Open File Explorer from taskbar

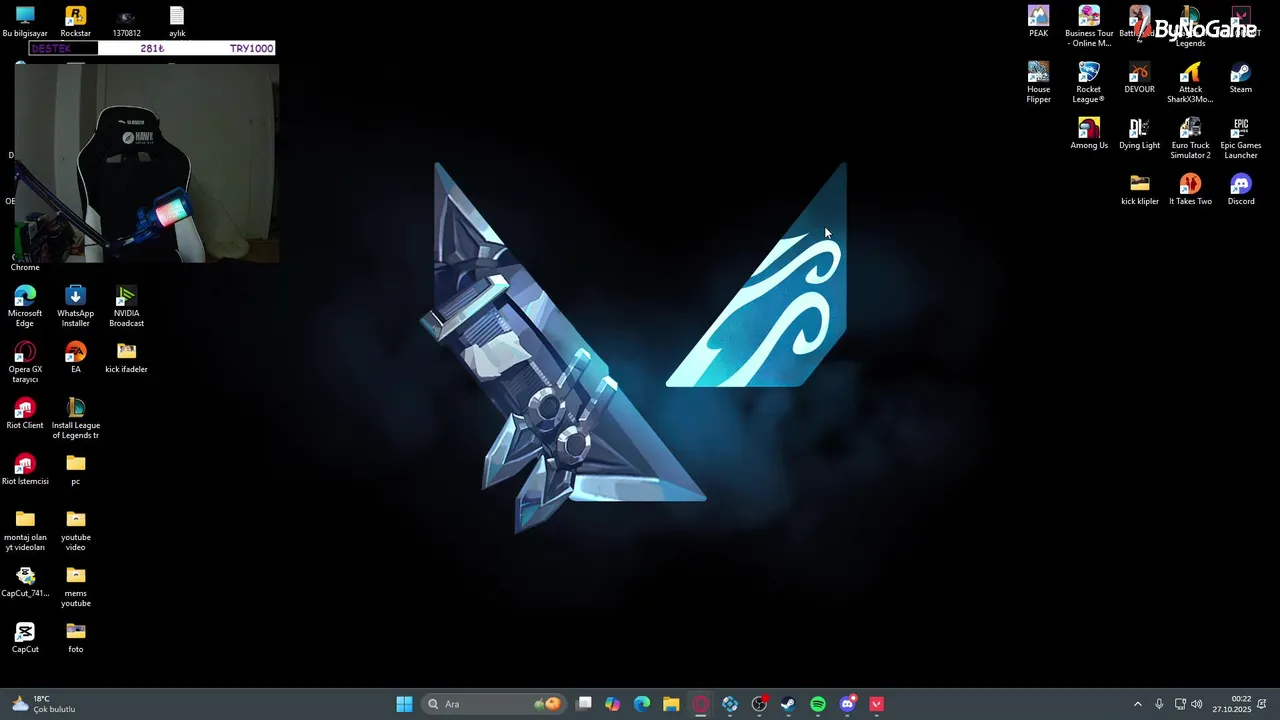coord(671,704)
